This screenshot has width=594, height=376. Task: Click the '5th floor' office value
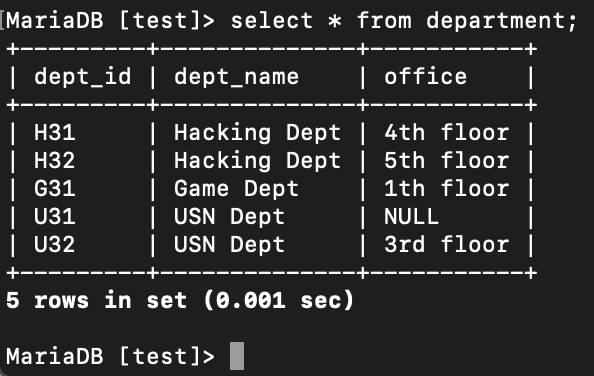447,161
